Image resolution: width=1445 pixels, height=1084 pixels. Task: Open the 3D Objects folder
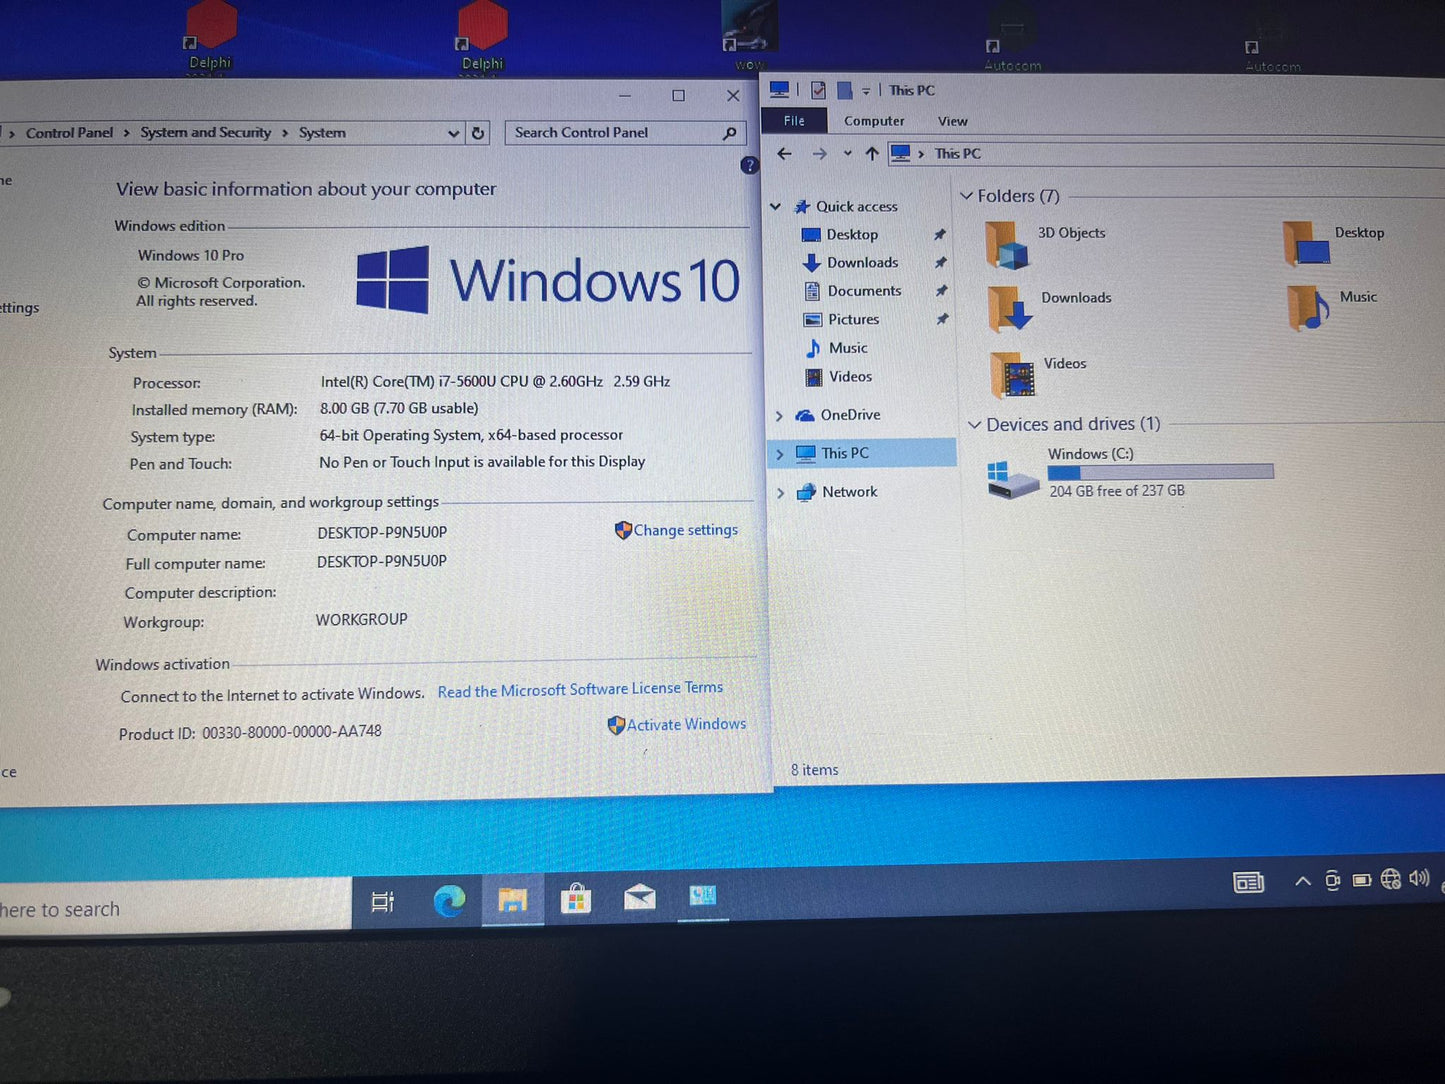click(x=1046, y=244)
